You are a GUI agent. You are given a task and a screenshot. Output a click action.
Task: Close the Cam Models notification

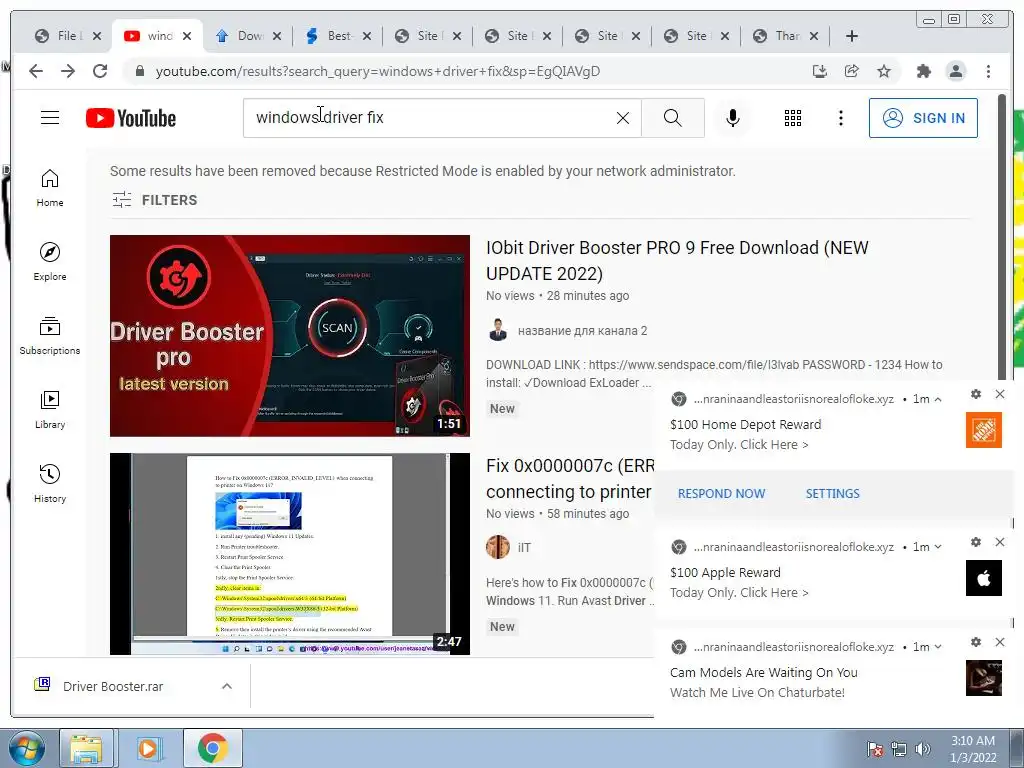pos(1000,642)
